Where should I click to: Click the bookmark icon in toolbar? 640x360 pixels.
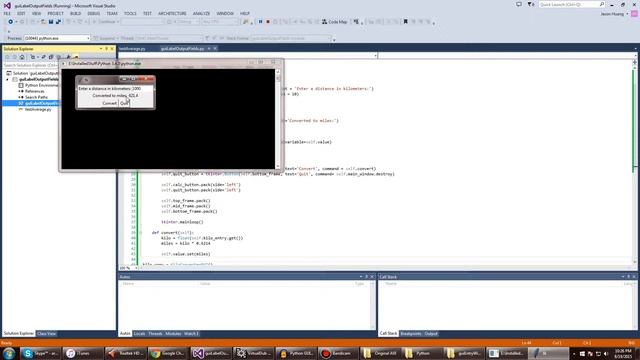pos(405,22)
